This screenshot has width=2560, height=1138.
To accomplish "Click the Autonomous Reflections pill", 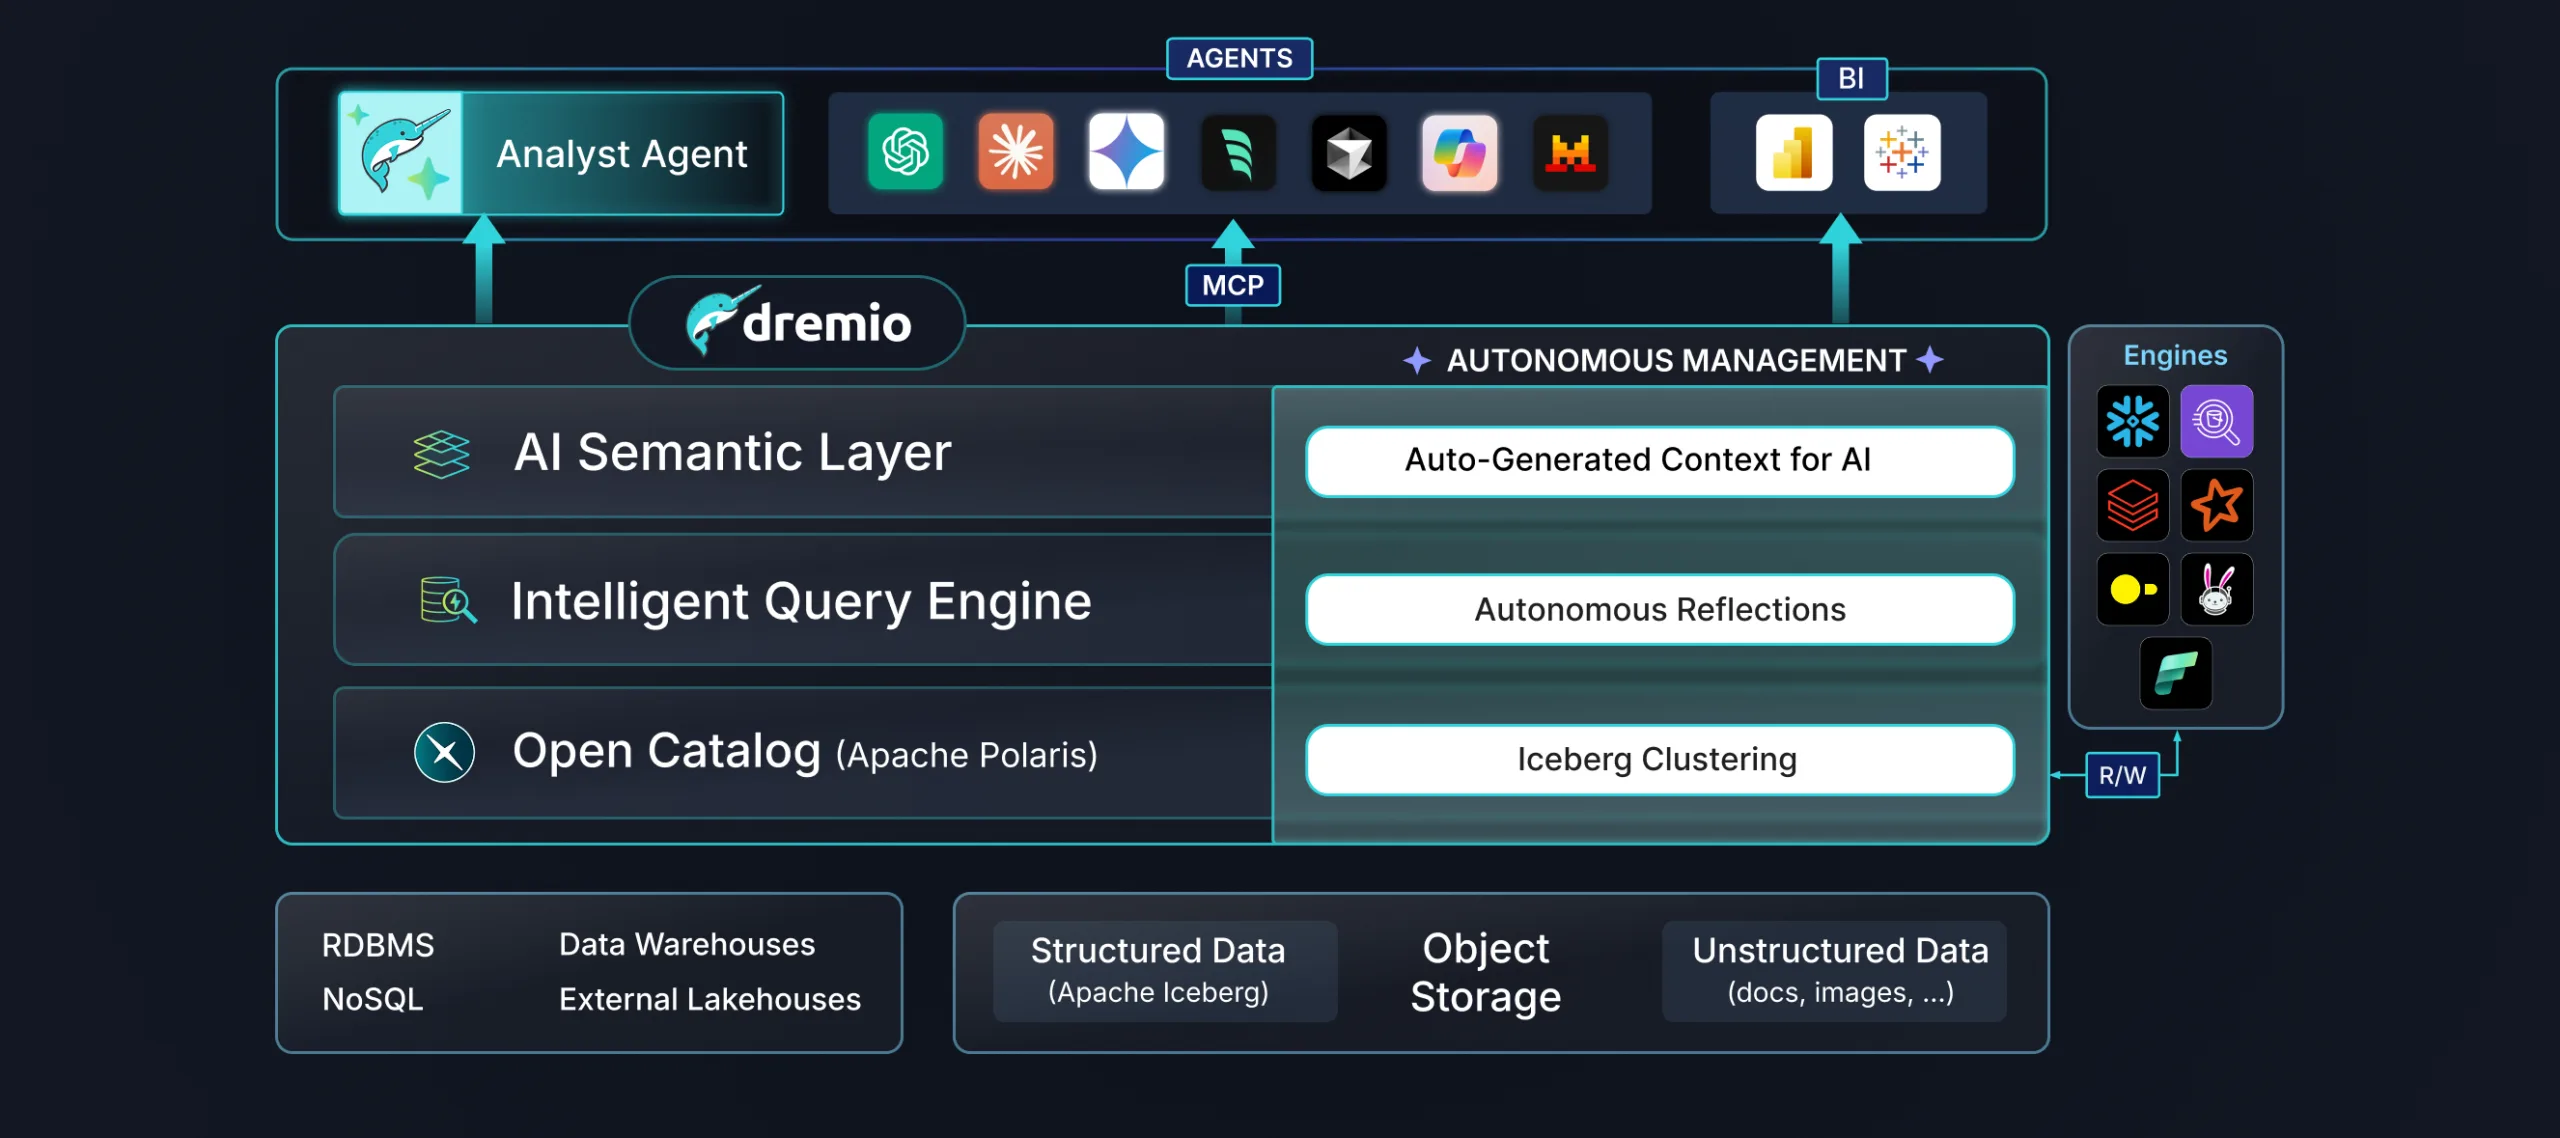I will (1659, 609).
